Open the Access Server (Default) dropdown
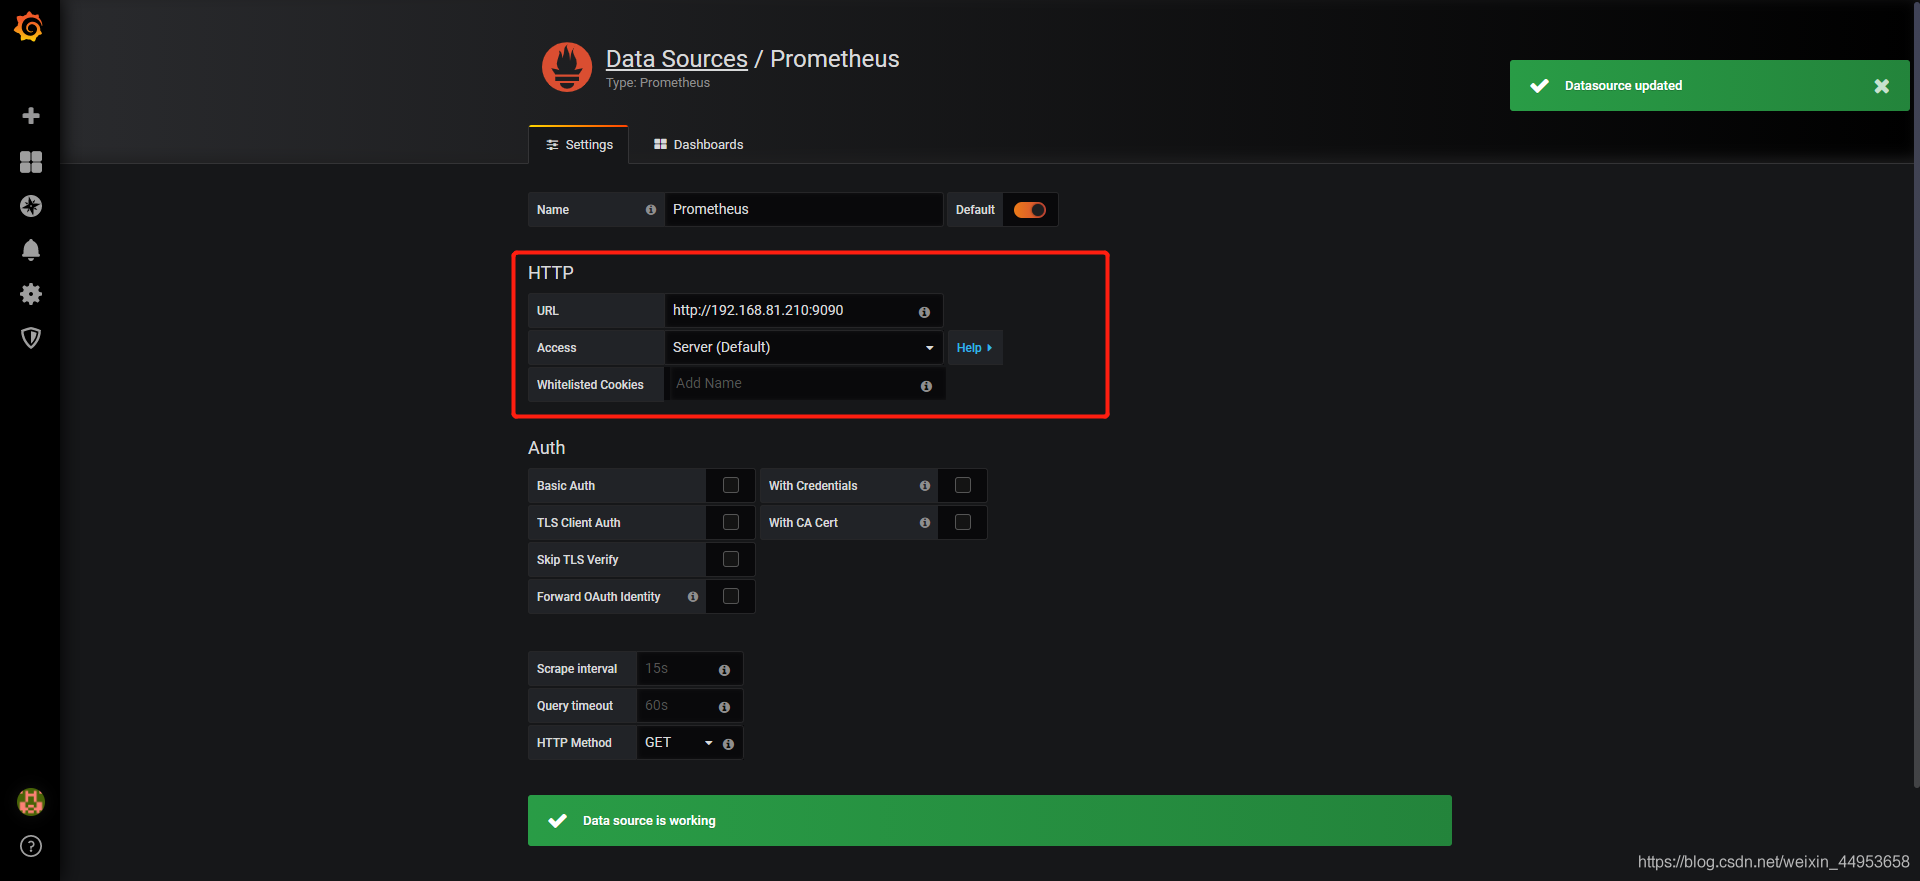Image resolution: width=1920 pixels, height=881 pixels. pos(804,348)
